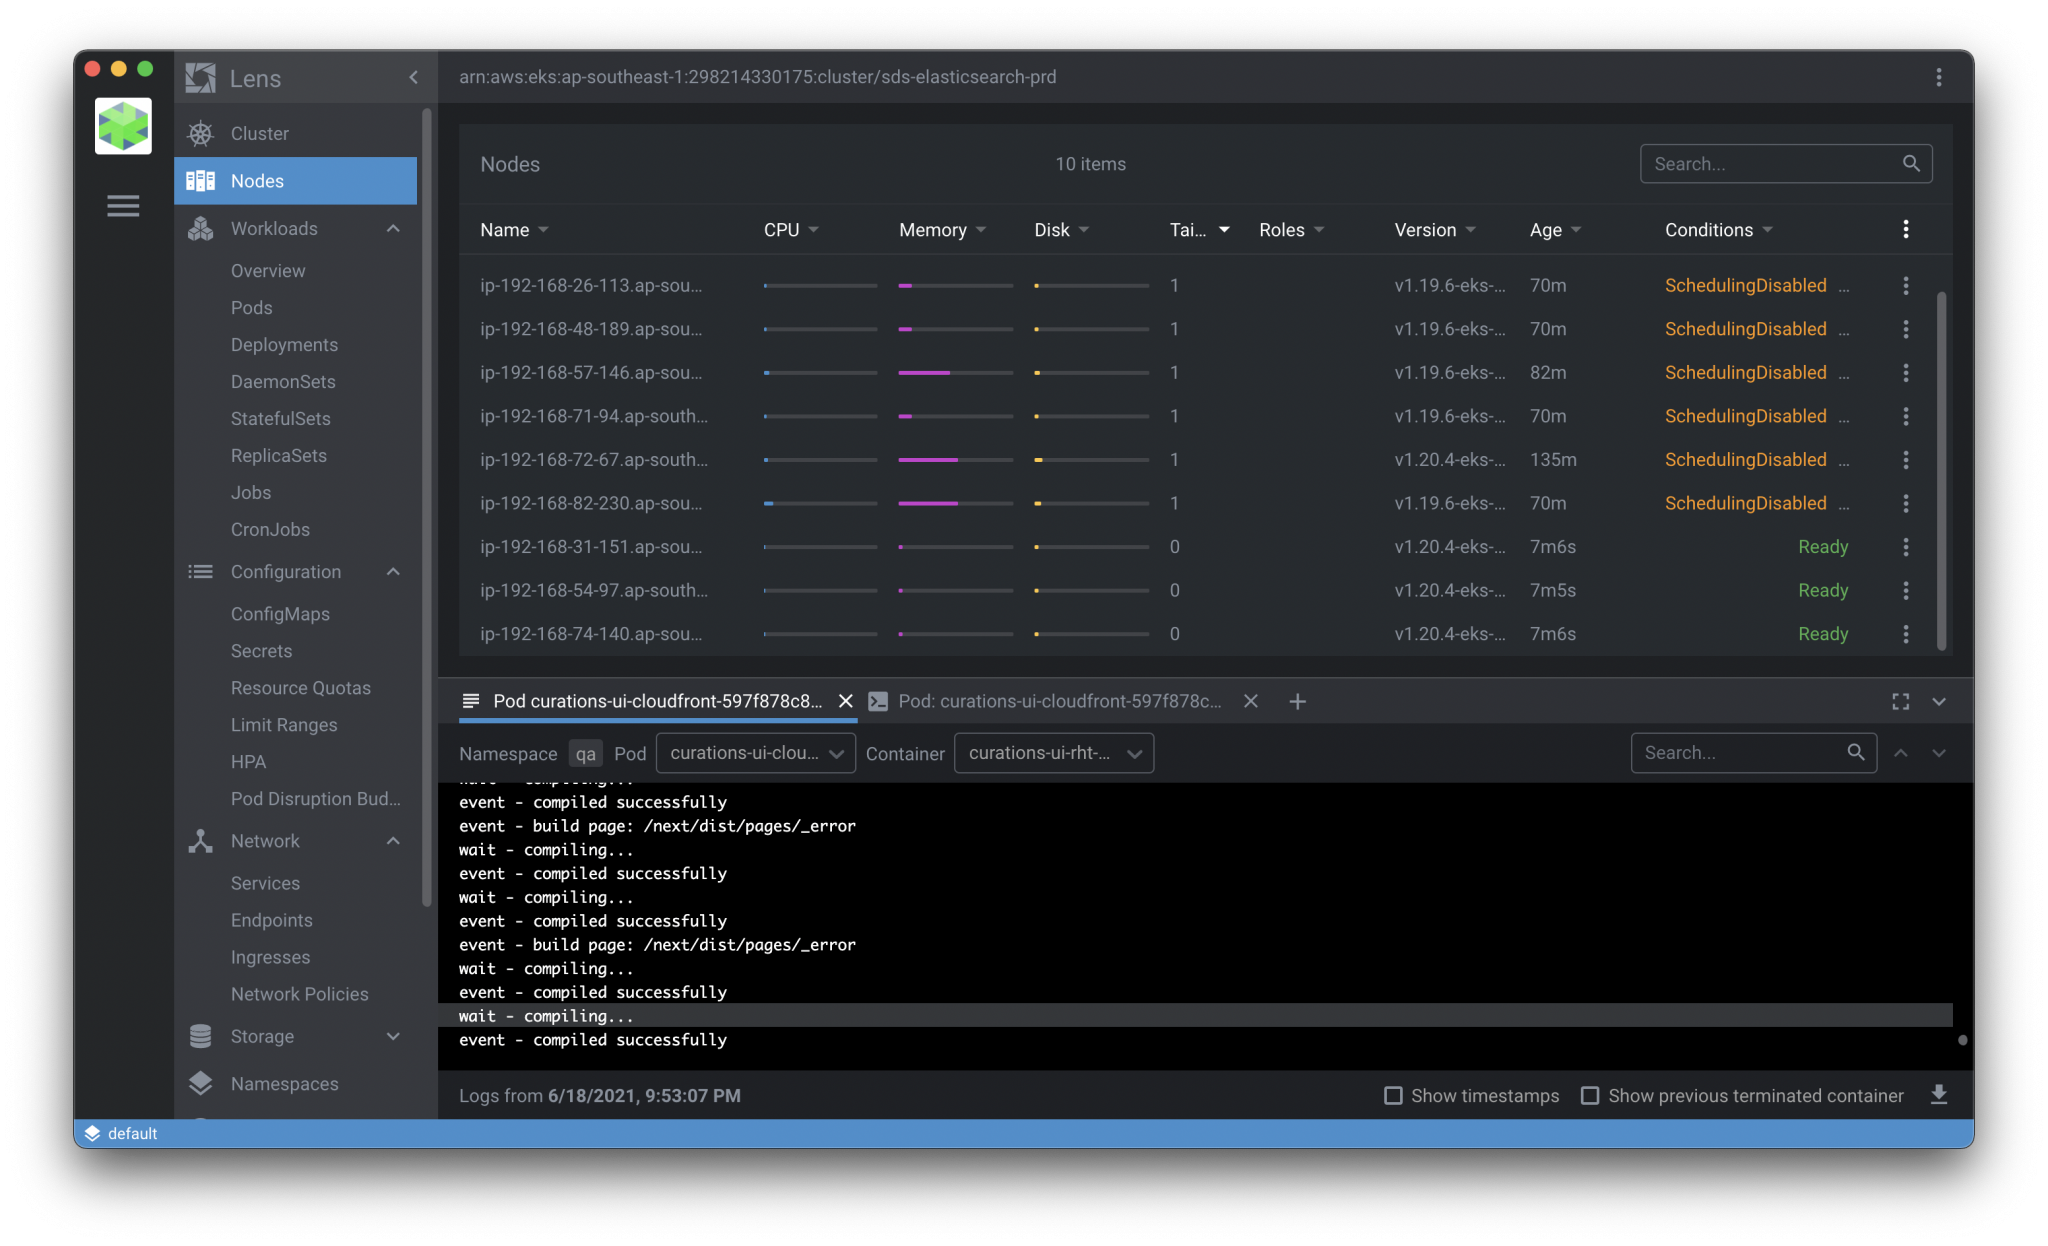This screenshot has height=1246, width=2048.
Task: Open the Storage database icon
Action: click(x=201, y=1036)
